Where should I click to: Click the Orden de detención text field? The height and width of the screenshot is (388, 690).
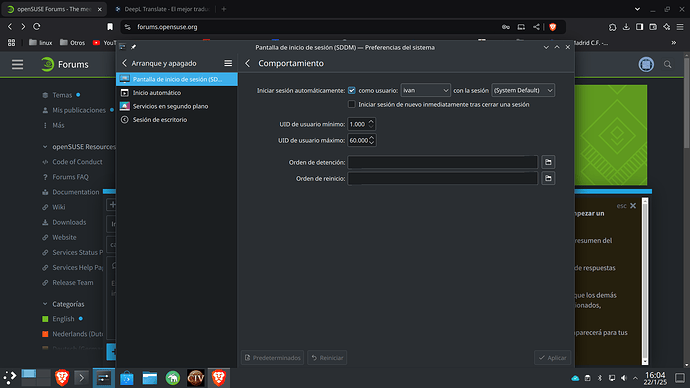[x=442, y=162]
